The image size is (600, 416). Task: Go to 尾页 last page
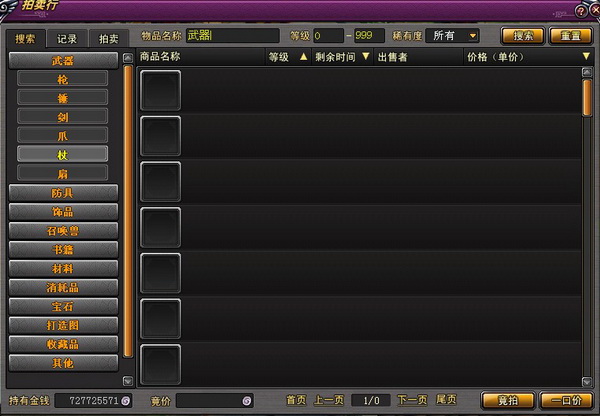point(446,400)
